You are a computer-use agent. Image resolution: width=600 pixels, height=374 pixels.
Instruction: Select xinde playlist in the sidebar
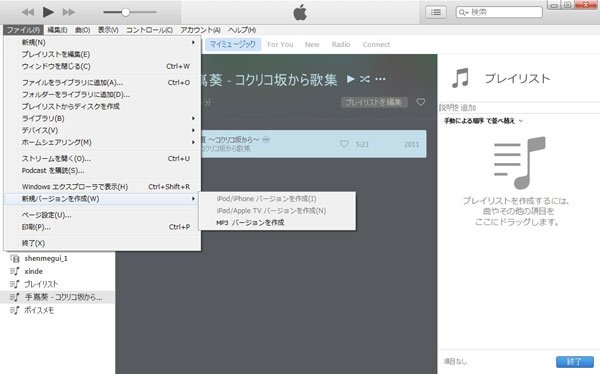pyautogui.click(x=33, y=271)
